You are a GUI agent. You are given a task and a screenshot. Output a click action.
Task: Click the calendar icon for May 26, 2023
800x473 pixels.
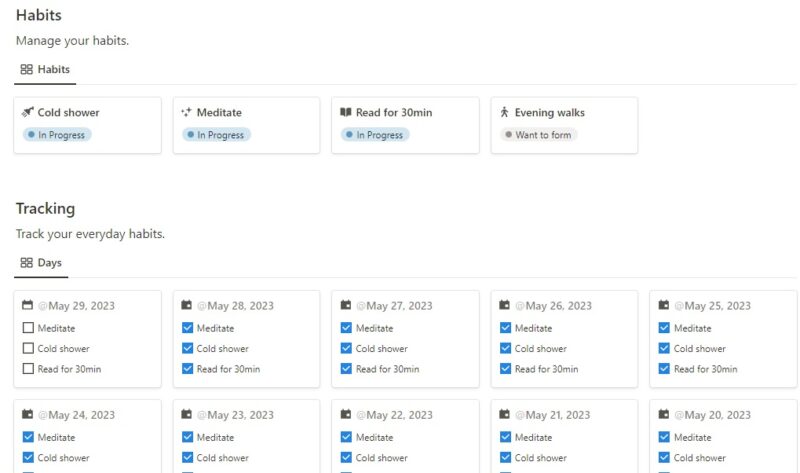505,305
